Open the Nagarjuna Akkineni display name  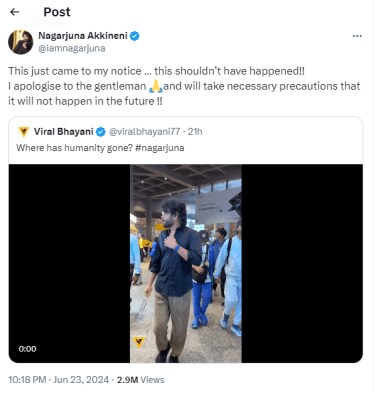83,35
